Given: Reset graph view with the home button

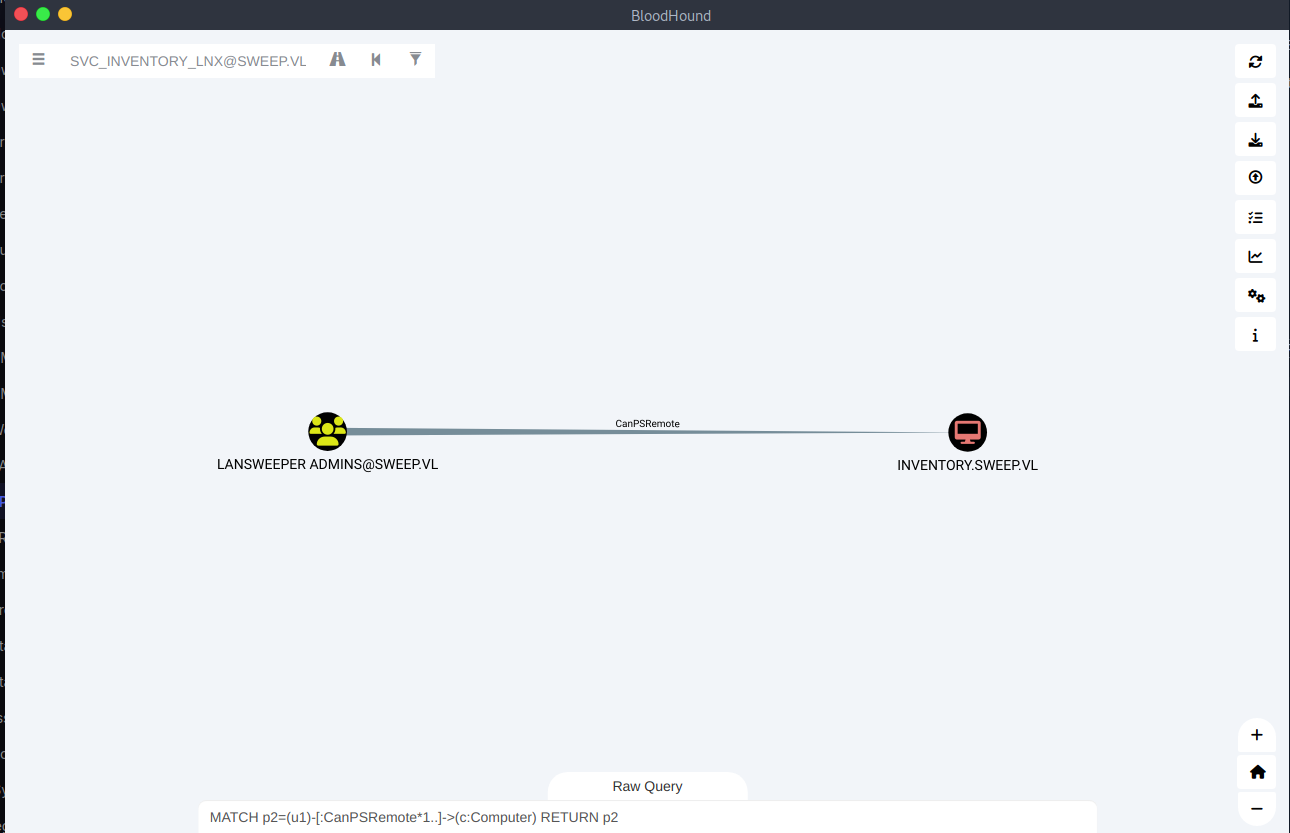Looking at the screenshot, I should point(1257,772).
